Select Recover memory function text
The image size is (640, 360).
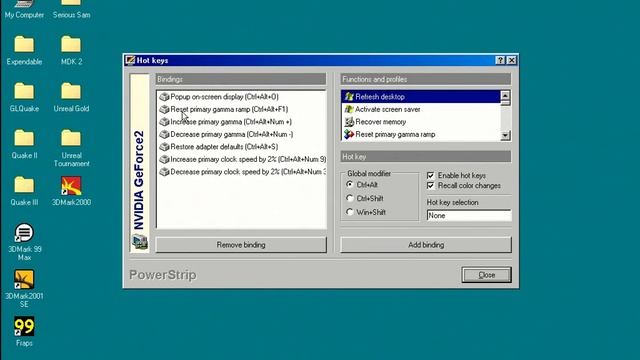coord(380,122)
